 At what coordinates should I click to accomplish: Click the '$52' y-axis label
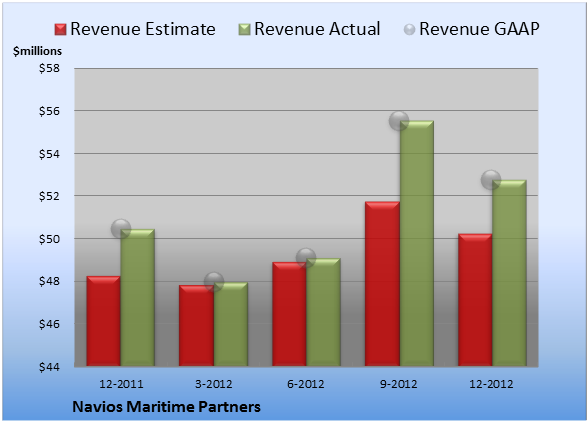pyautogui.click(x=49, y=196)
